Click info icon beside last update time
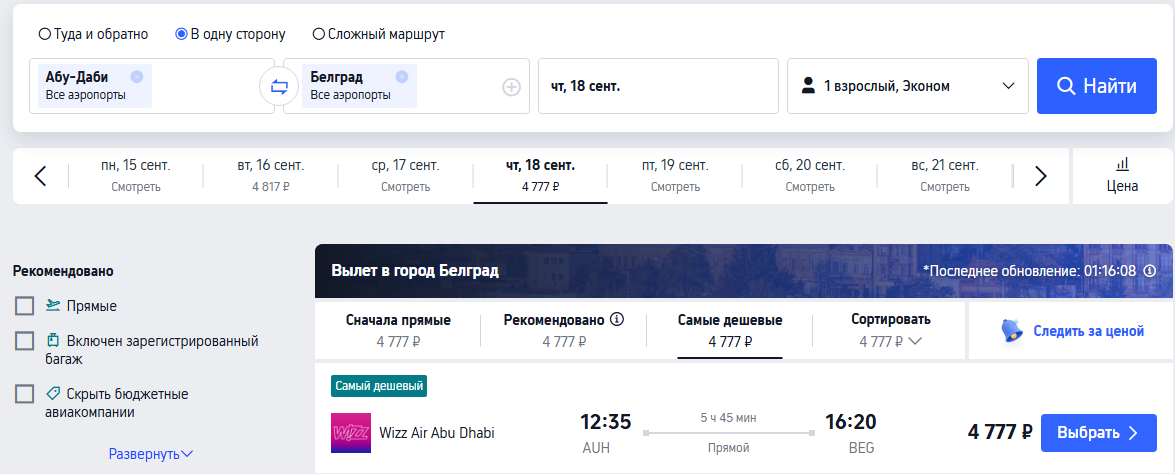The width and height of the screenshot is (1175, 474). point(1150,270)
